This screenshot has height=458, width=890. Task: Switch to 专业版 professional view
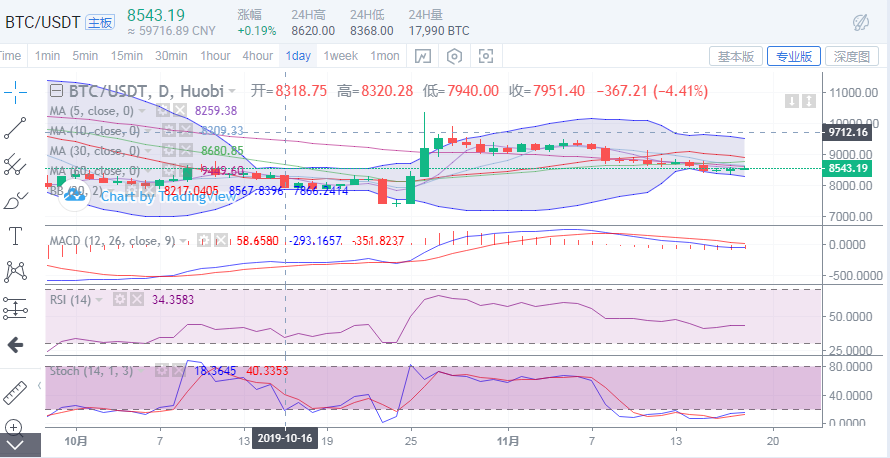pyautogui.click(x=794, y=56)
